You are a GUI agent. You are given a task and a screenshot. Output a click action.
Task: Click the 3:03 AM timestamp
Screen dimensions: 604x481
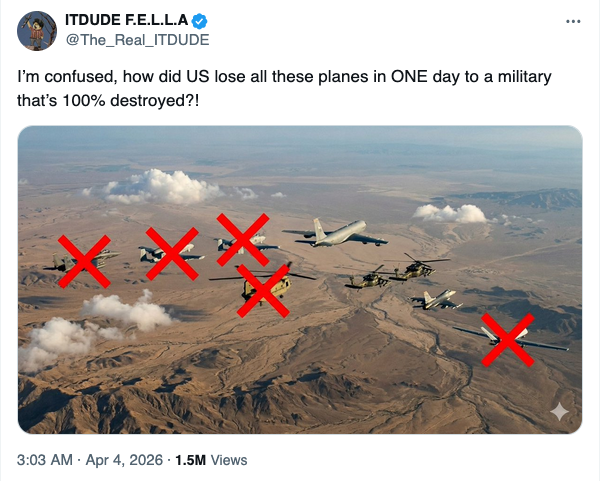click(44, 461)
